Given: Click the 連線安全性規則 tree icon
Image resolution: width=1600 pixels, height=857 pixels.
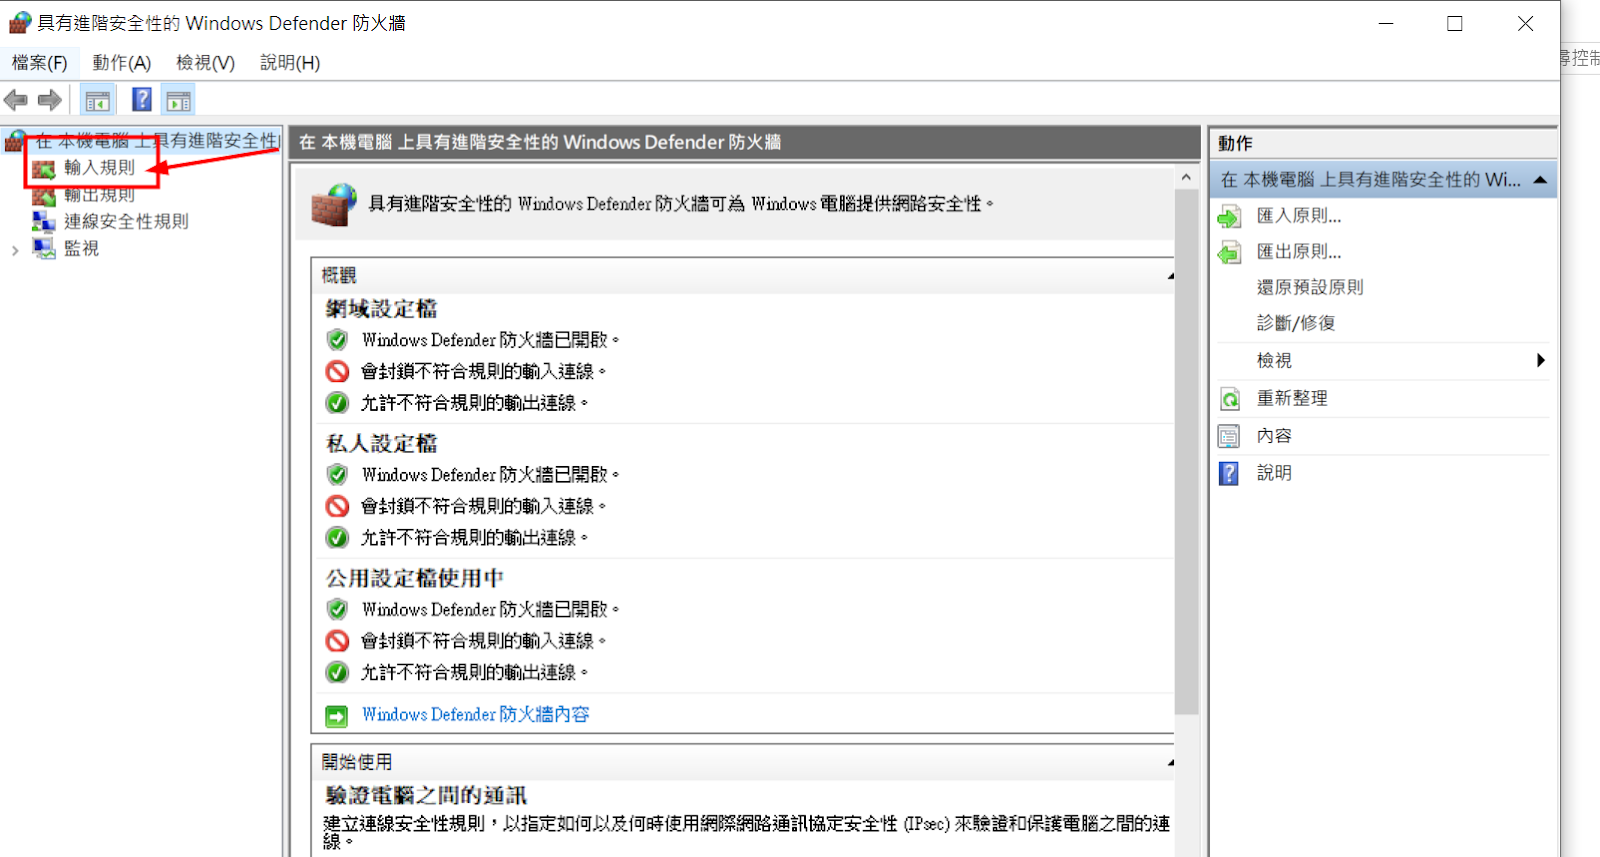Looking at the screenshot, I should click(43, 221).
